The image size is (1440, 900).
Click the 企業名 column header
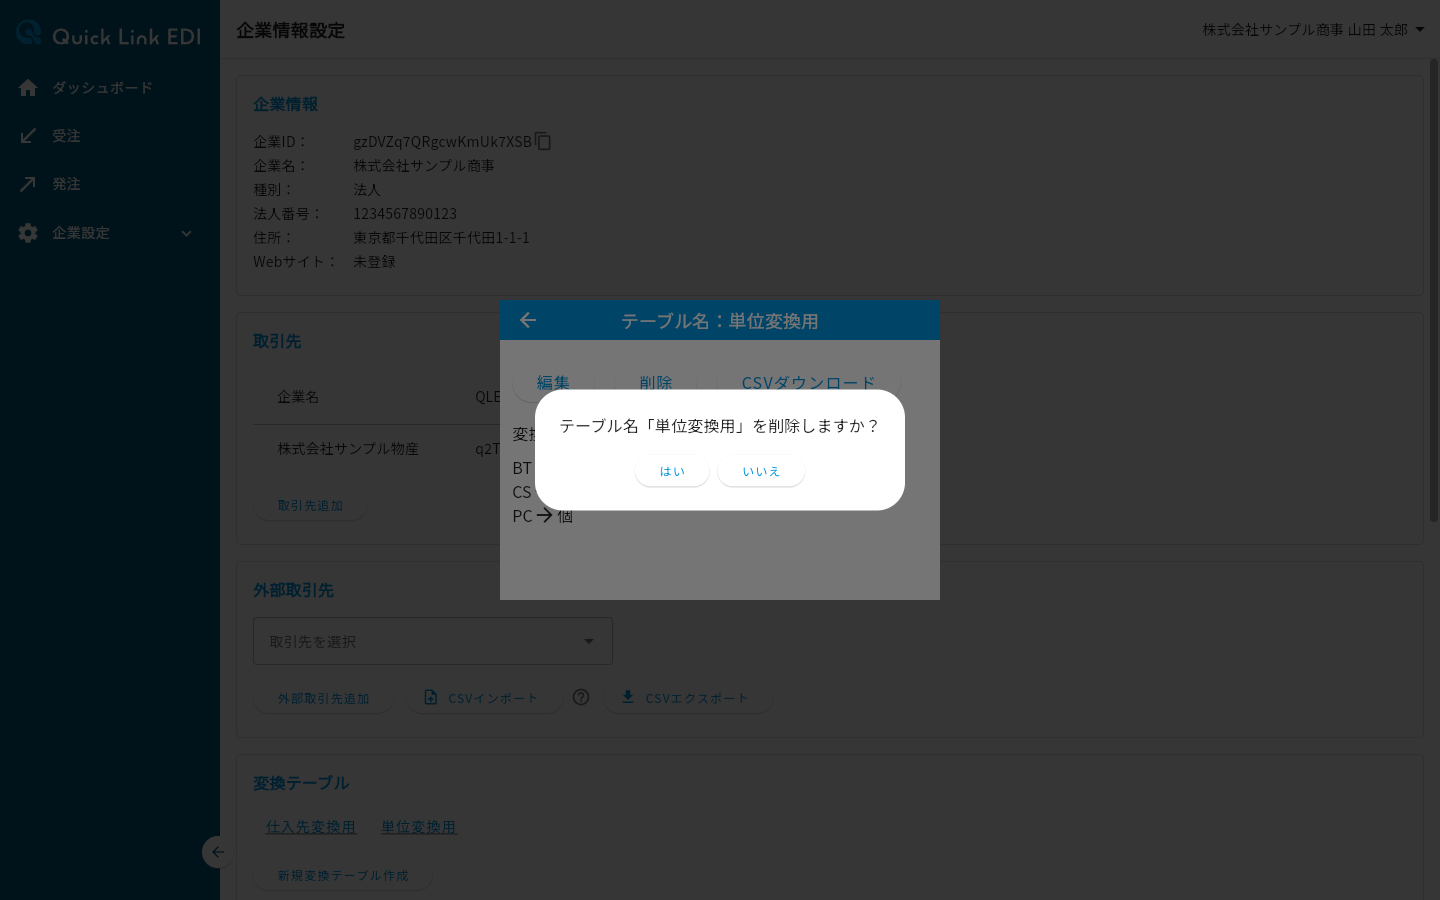[x=298, y=397]
